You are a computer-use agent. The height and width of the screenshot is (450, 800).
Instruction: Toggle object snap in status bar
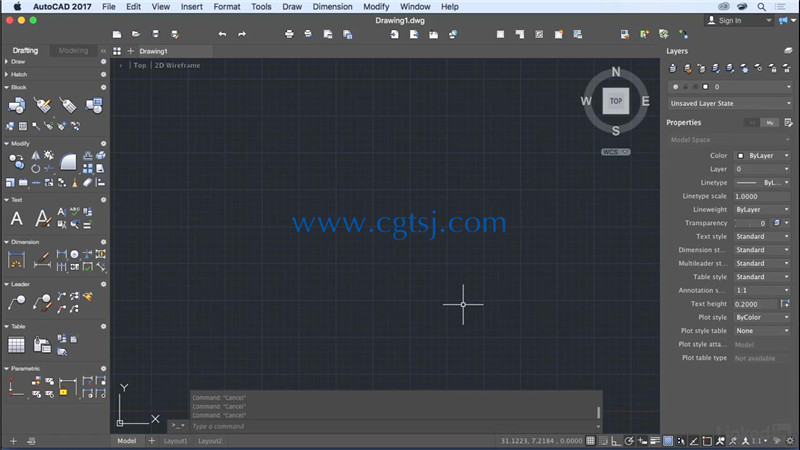(707, 441)
